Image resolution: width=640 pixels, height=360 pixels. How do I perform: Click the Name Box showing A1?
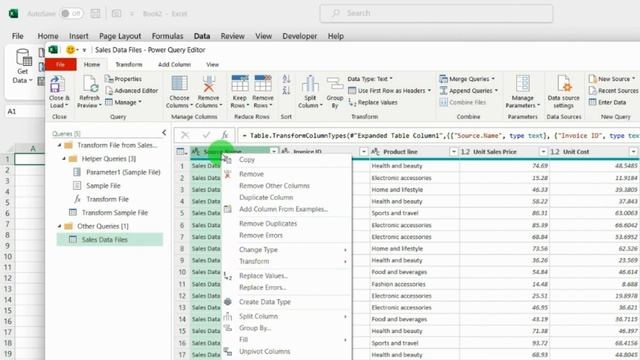tap(25, 111)
